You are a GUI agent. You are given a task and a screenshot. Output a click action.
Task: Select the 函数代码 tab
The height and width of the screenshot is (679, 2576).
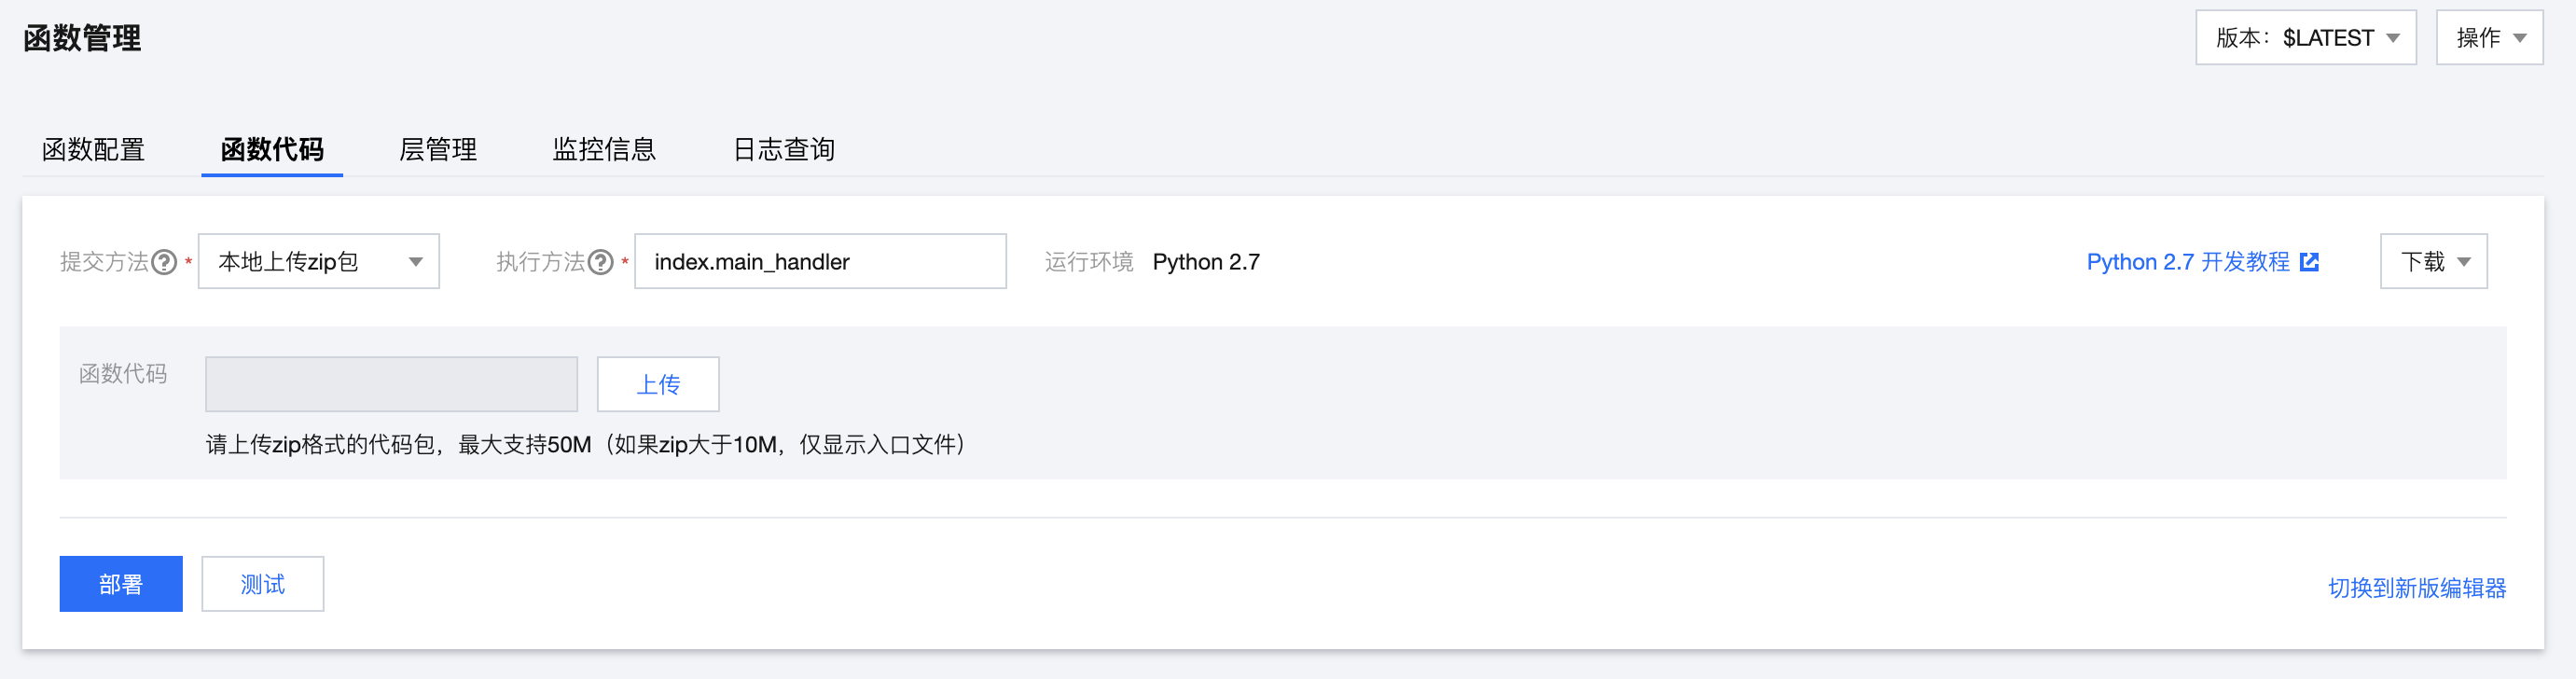point(272,150)
